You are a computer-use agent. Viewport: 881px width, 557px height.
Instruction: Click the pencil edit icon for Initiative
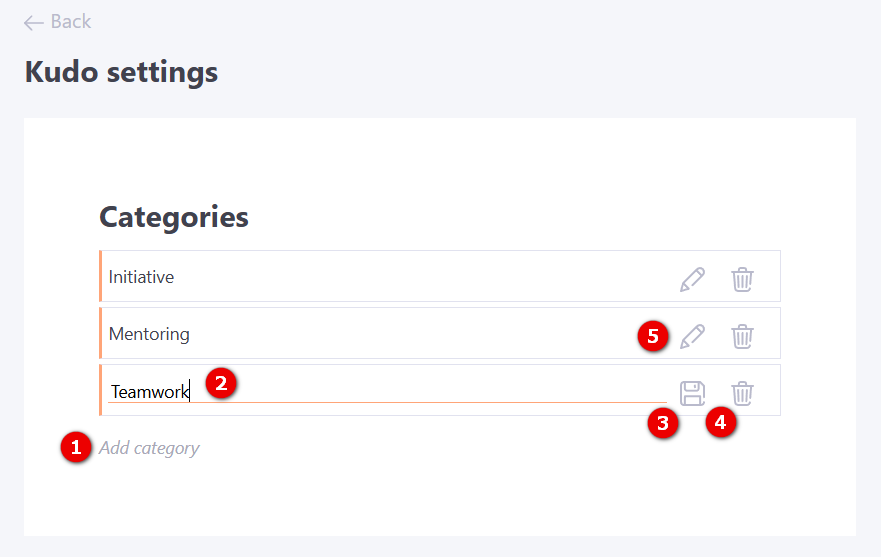click(x=692, y=279)
